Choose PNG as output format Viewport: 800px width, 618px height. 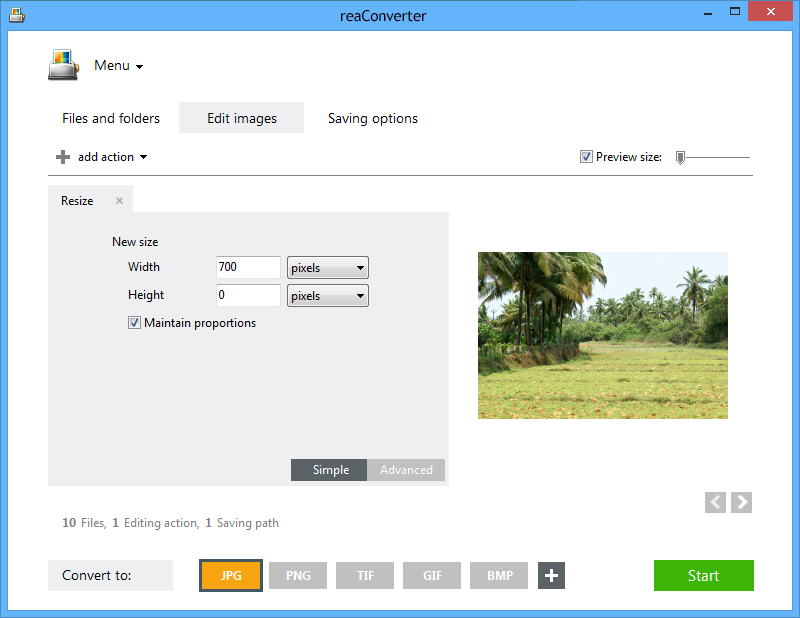click(x=298, y=576)
